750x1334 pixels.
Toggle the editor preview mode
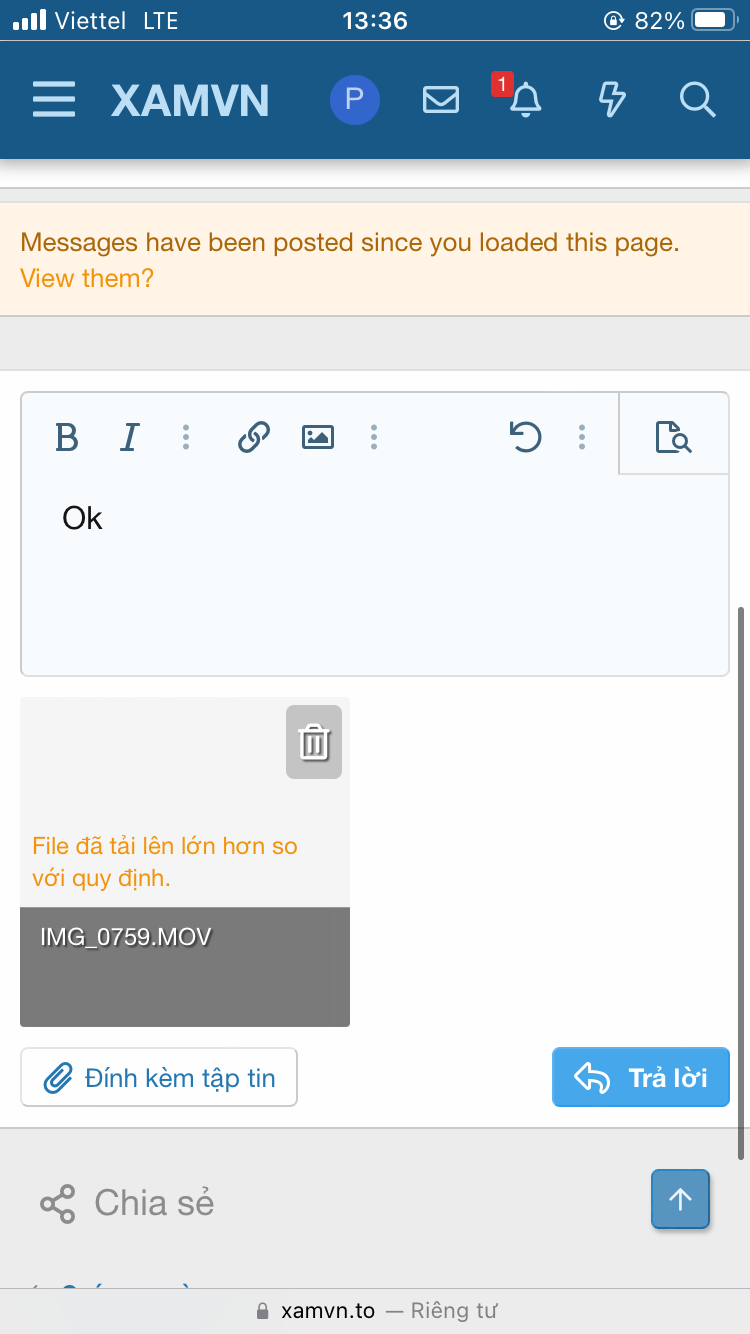coord(673,437)
